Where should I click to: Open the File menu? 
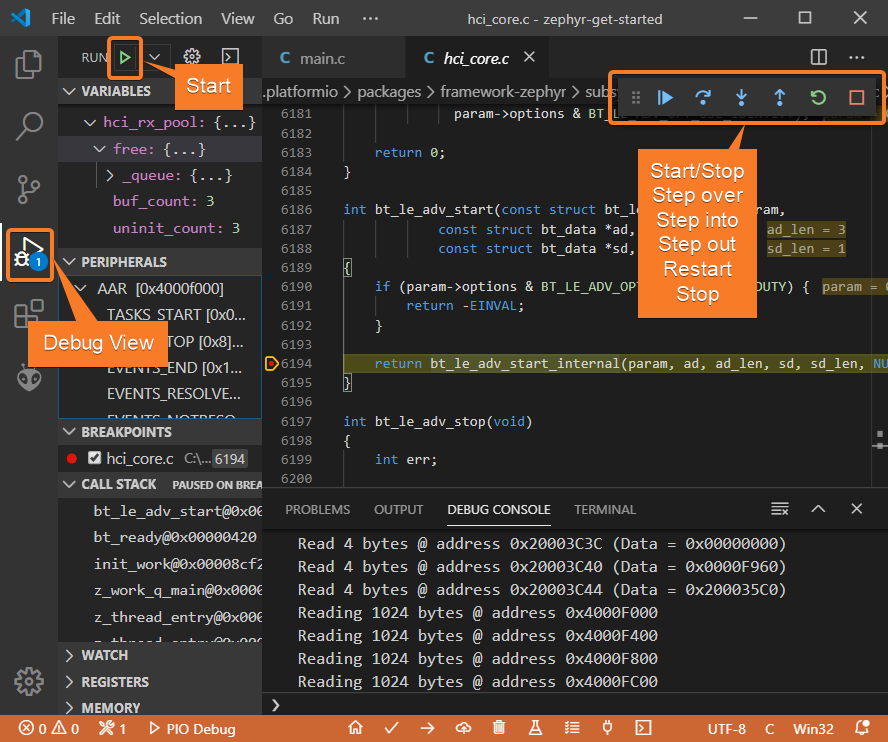[x=63, y=19]
